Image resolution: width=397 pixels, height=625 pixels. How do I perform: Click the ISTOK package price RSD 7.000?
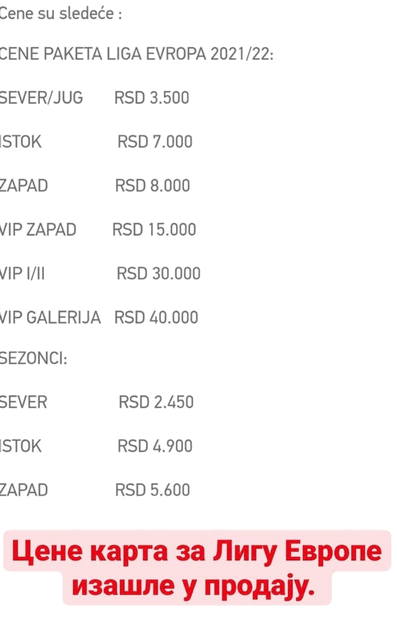click(155, 142)
